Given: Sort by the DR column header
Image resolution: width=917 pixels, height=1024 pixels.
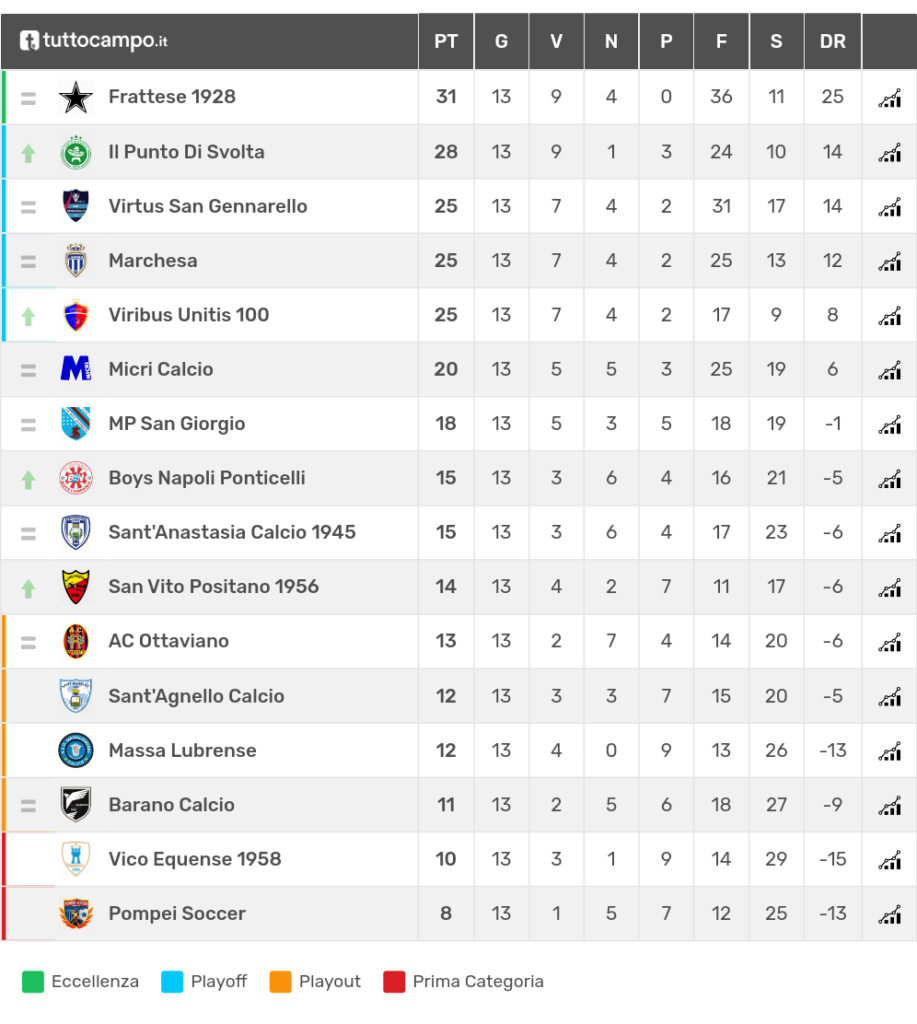Looking at the screenshot, I should [833, 41].
